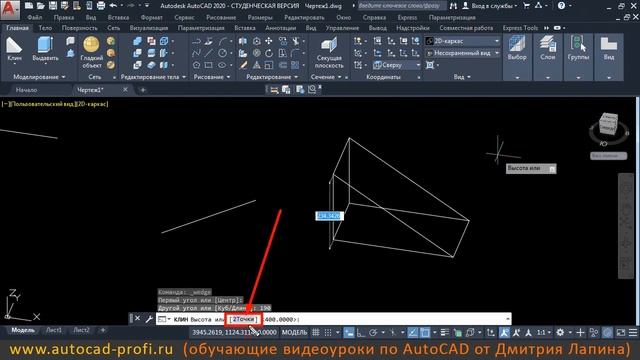This screenshot has width=640, height=360.
Task: Click the Выдавить (Extrude) tool icon
Action: tap(45, 45)
